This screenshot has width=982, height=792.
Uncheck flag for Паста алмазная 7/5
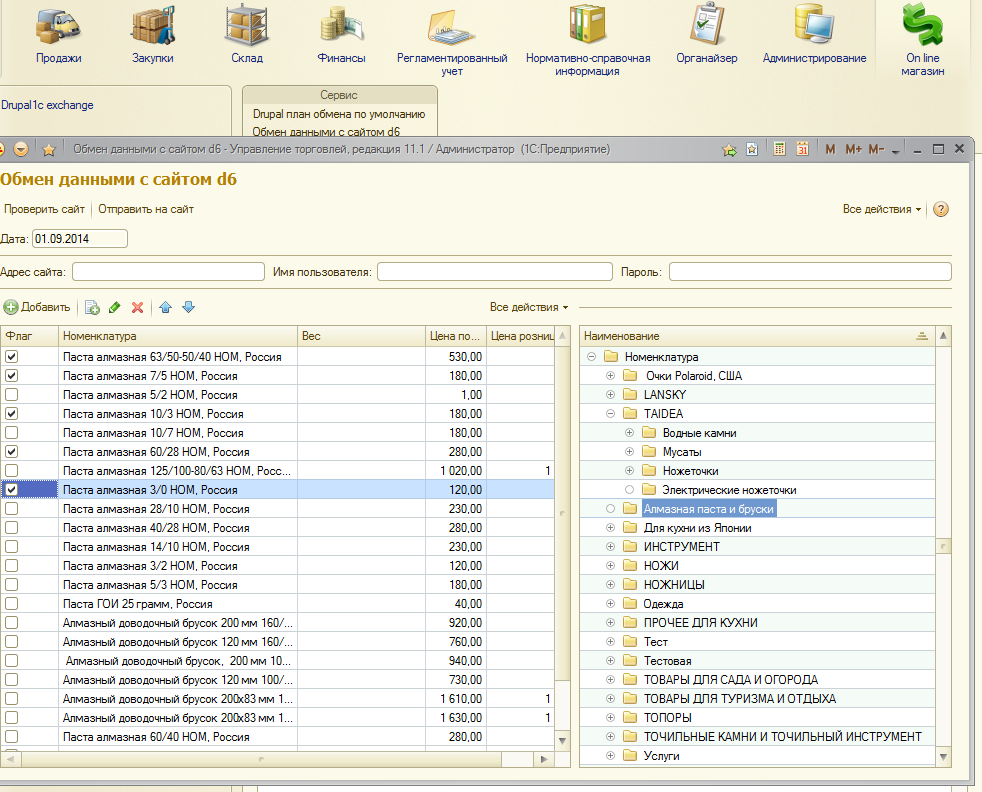tap(12, 375)
